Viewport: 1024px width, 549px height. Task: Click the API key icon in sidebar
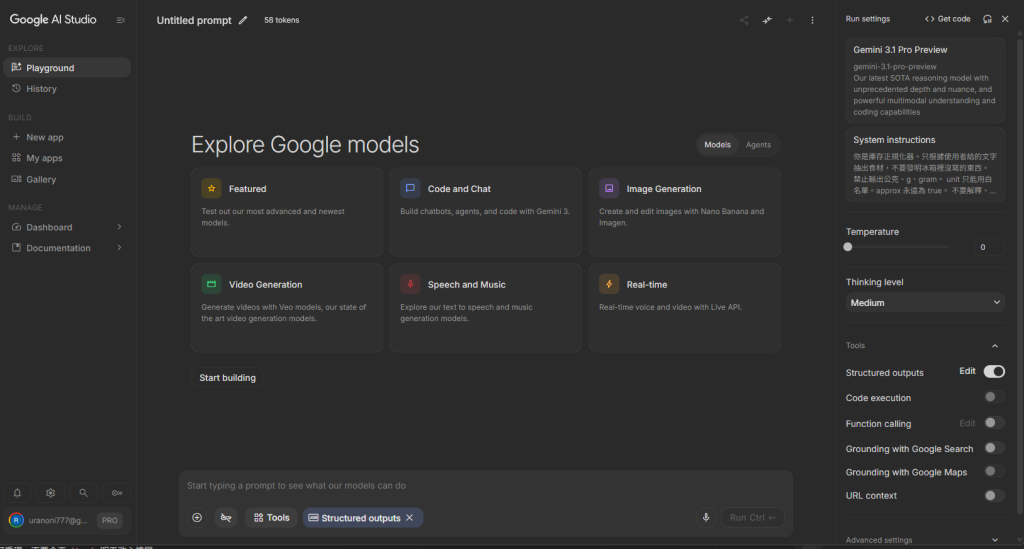click(x=117, y=493)
